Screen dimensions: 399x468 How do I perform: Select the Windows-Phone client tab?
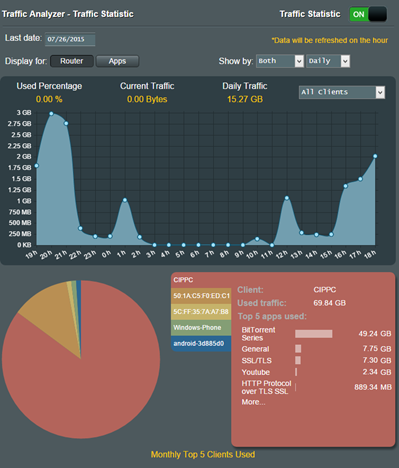pos(201,328)
